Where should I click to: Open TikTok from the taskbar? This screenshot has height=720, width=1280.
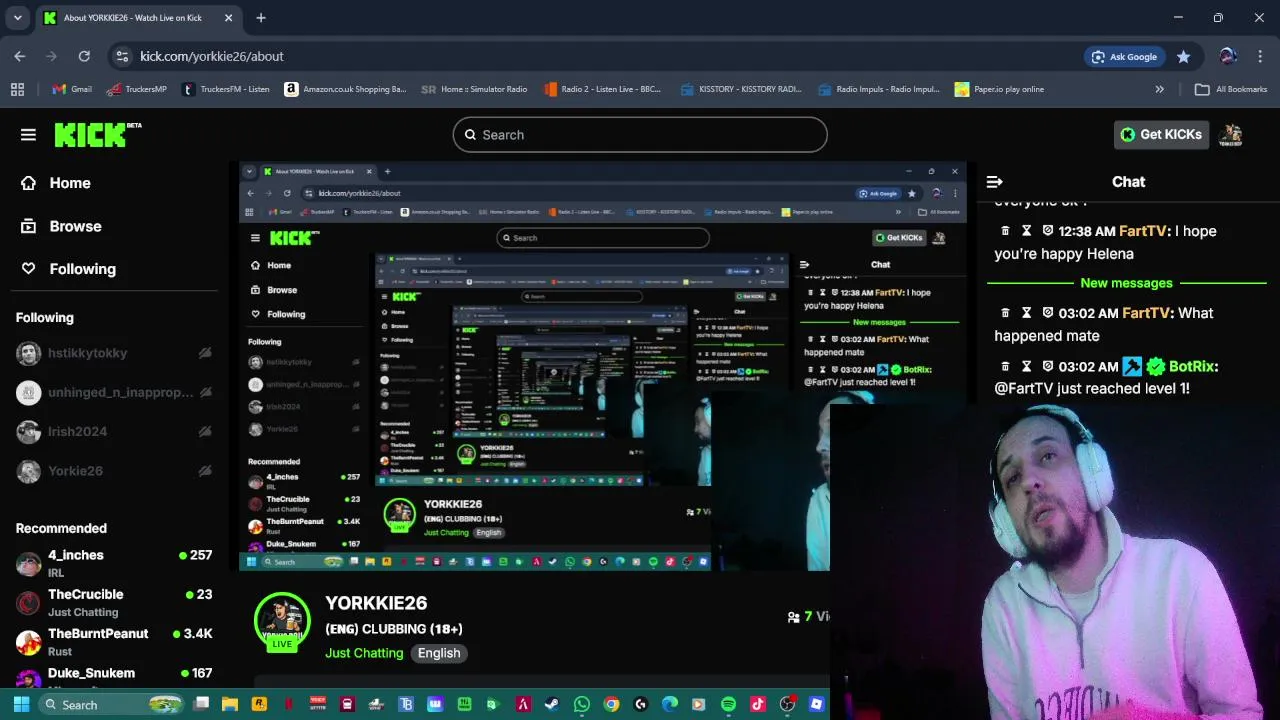click(x=757, y=704)
